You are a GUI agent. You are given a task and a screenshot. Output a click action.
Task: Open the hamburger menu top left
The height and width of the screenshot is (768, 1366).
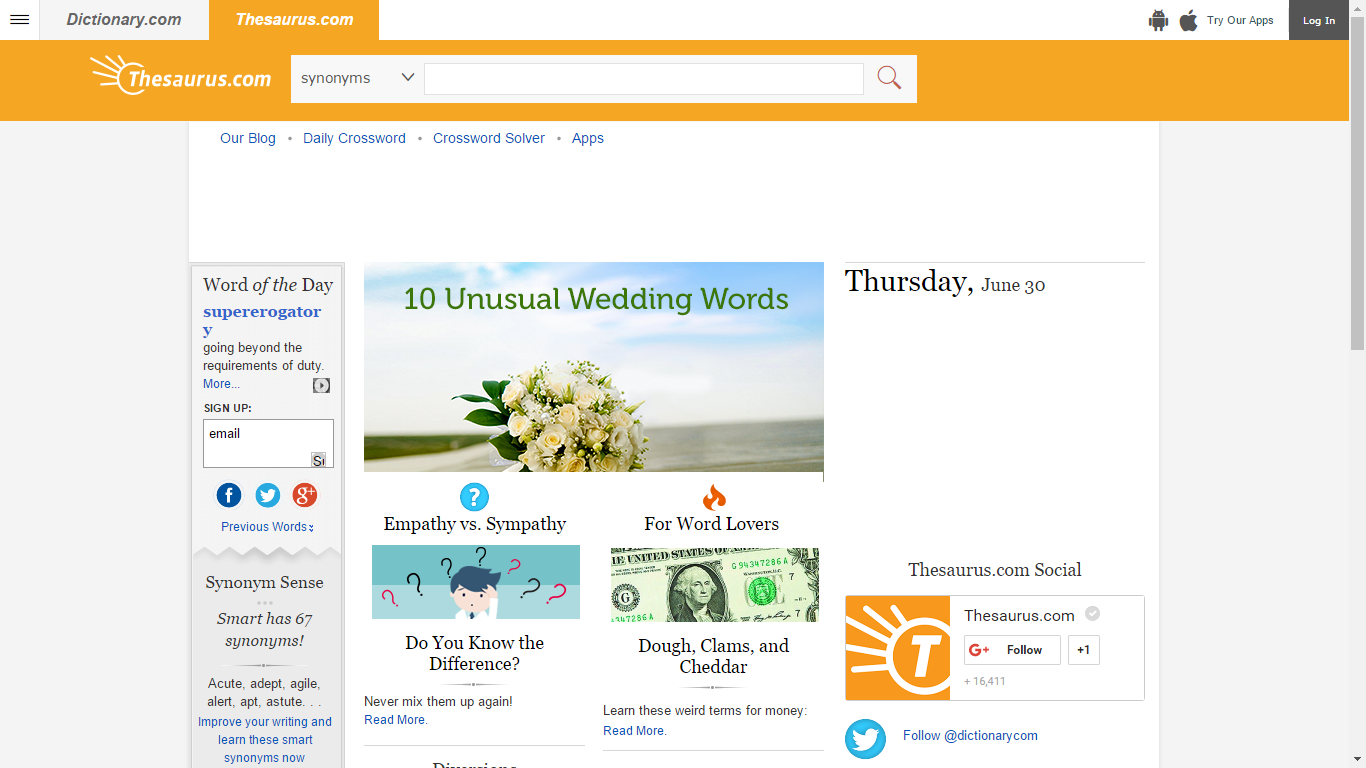(x=19, y=19)
